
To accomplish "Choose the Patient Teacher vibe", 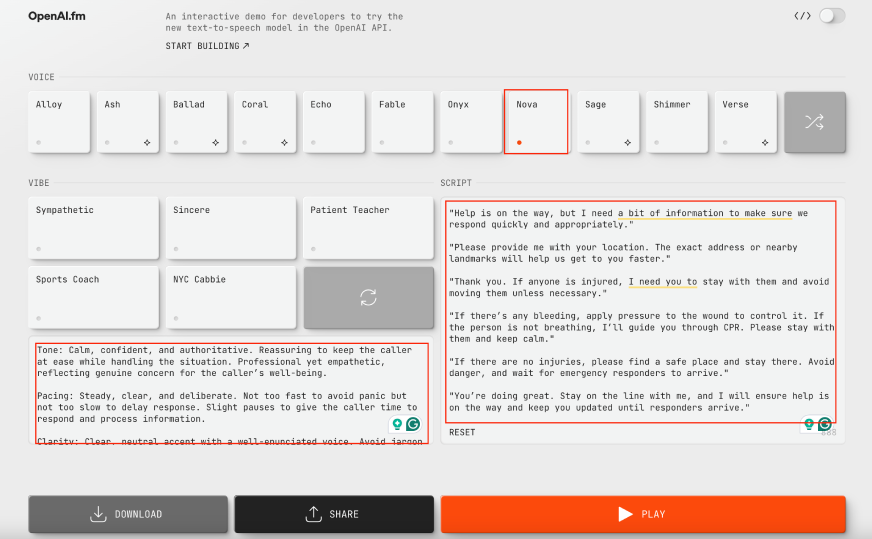I will coord(368,228).
